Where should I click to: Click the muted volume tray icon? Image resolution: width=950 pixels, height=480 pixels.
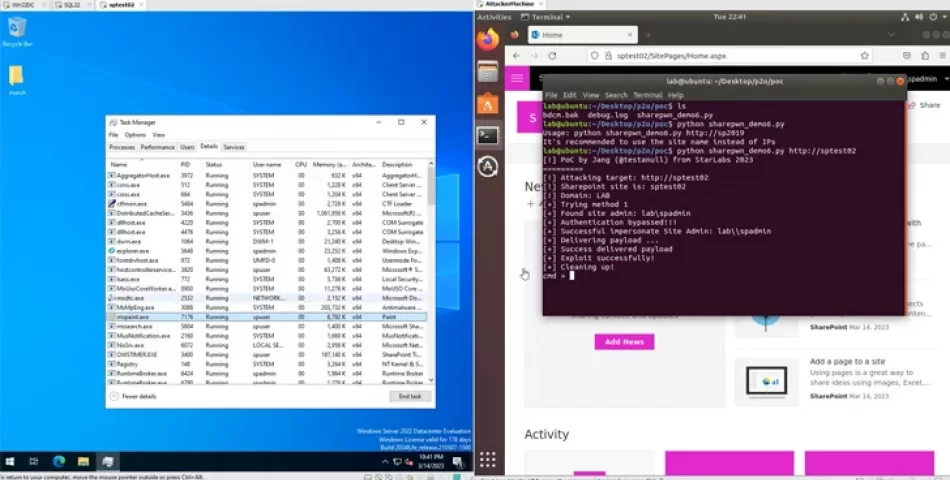[x=409, y=462]
